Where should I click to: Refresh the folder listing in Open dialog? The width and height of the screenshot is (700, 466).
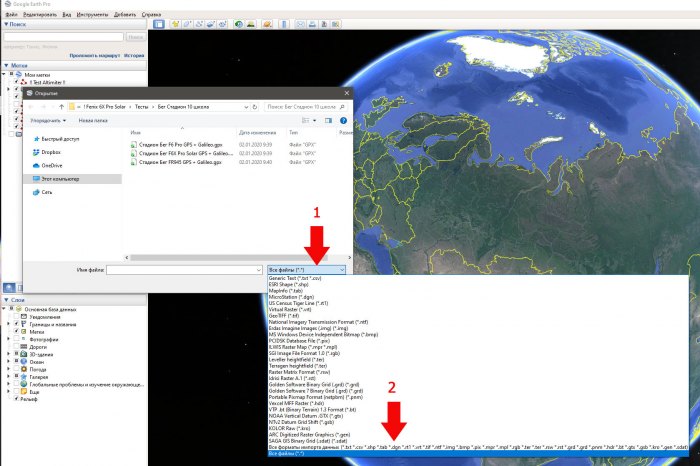click(x=255, y=107)
